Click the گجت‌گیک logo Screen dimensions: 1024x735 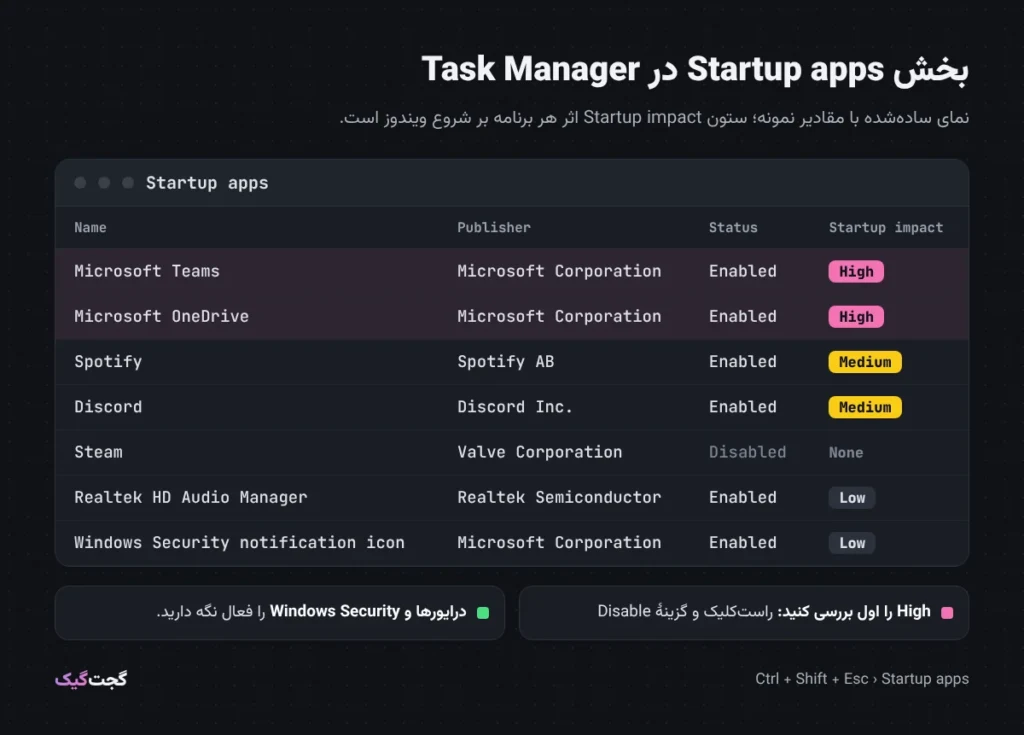[x=91, y=679]
